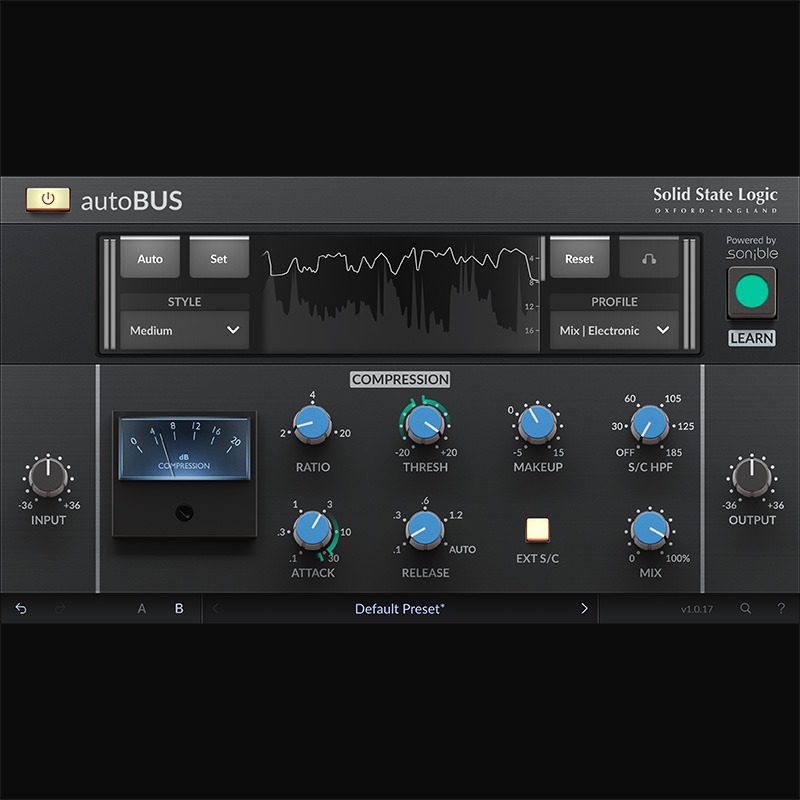Click the PROFILE label
This screenshot has width=800, height=800.
coord(614,302)
